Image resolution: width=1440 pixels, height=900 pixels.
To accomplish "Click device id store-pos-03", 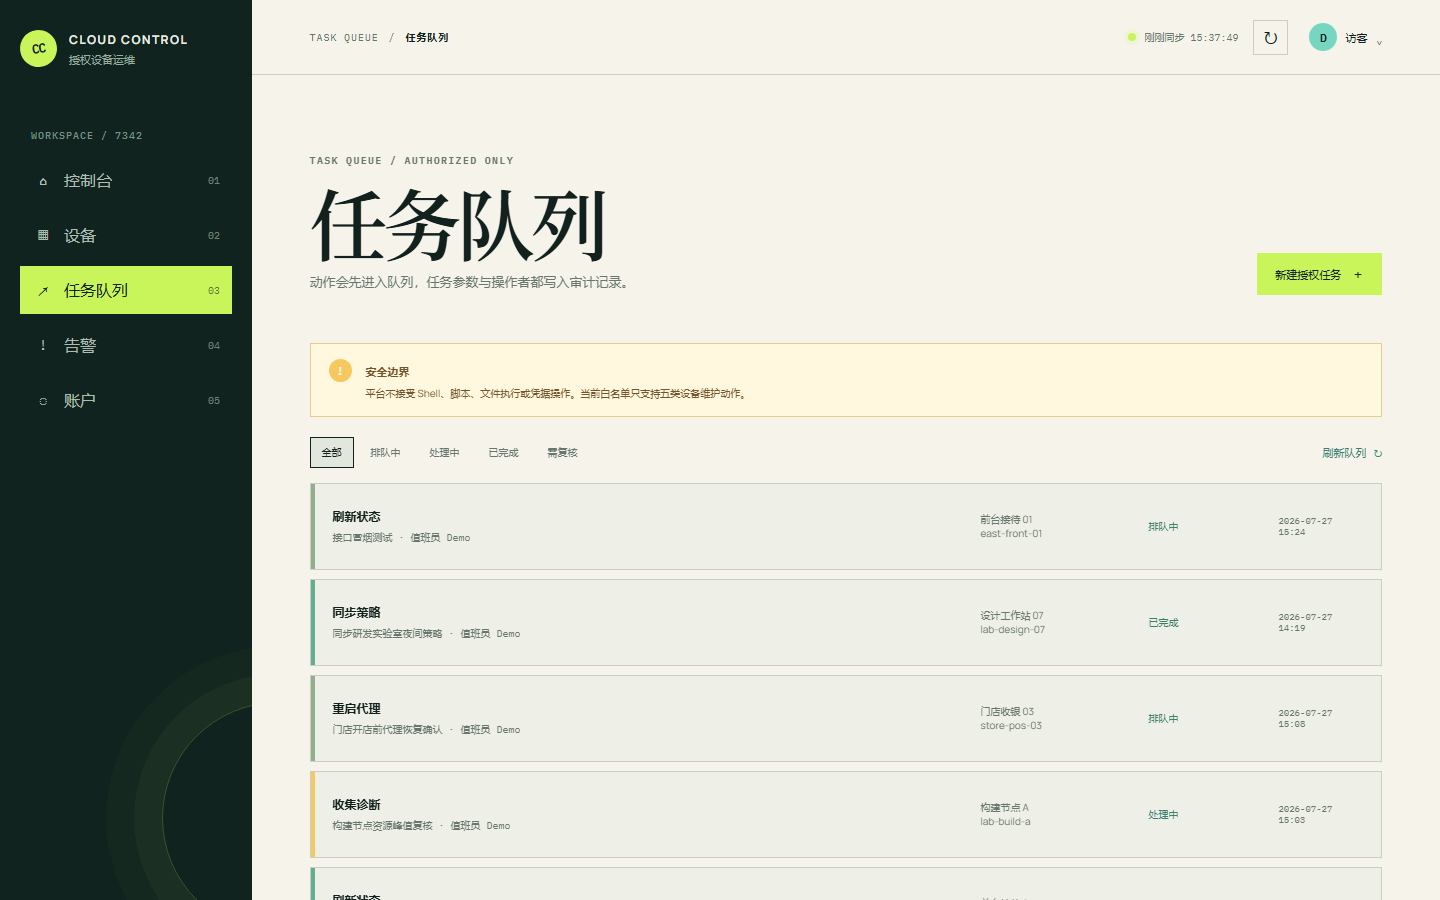I will point(1011,726).
